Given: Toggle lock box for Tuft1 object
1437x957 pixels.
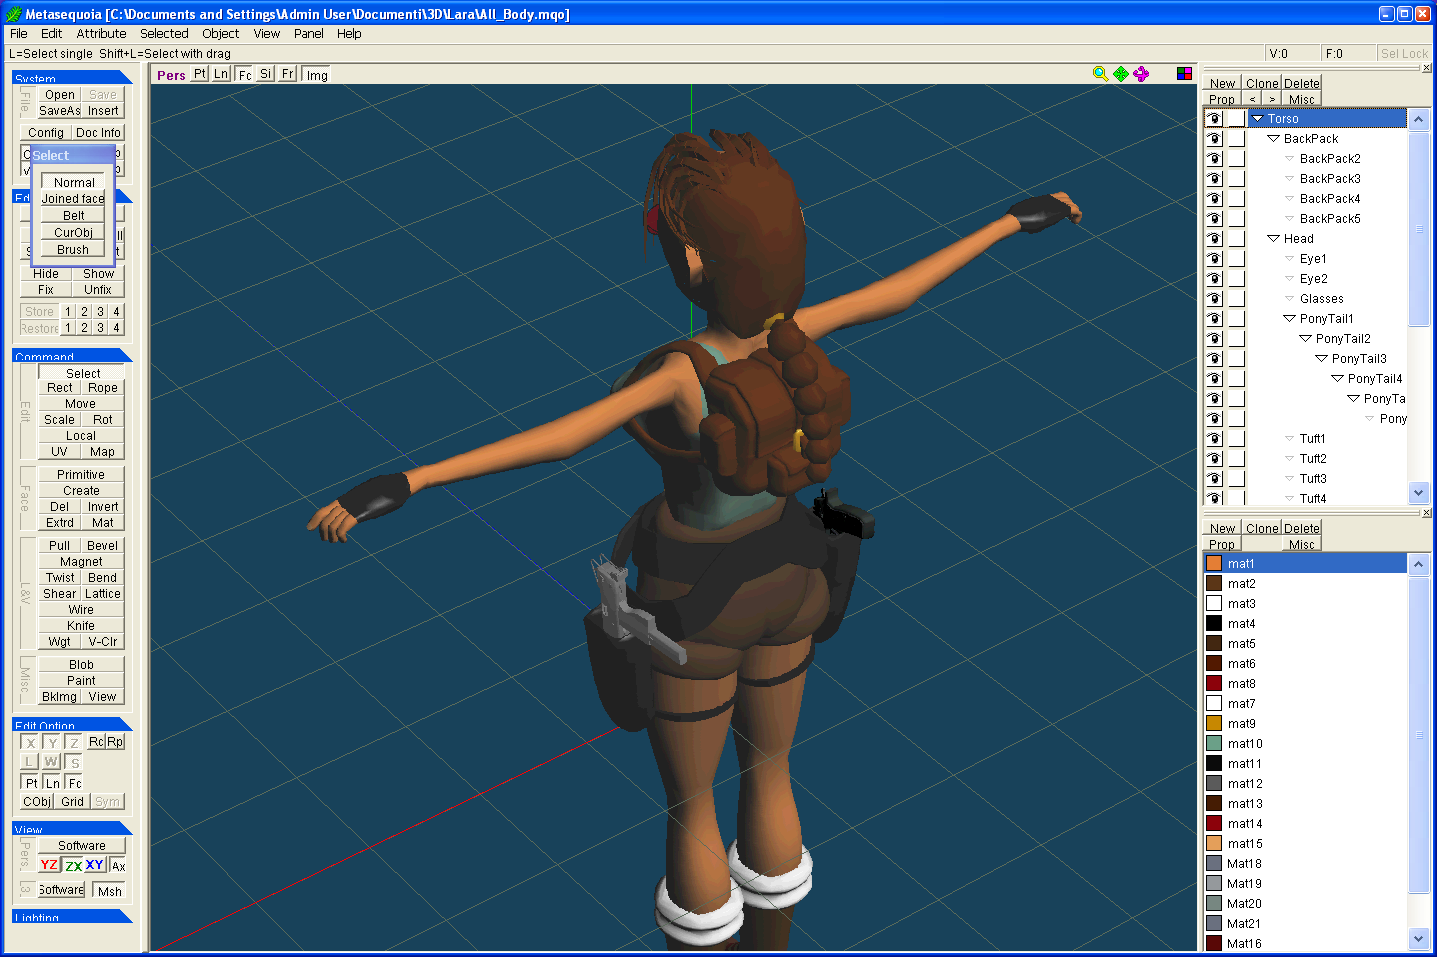Looking at the screenshot, I should pyautogui.click(x=1236, y=439).
